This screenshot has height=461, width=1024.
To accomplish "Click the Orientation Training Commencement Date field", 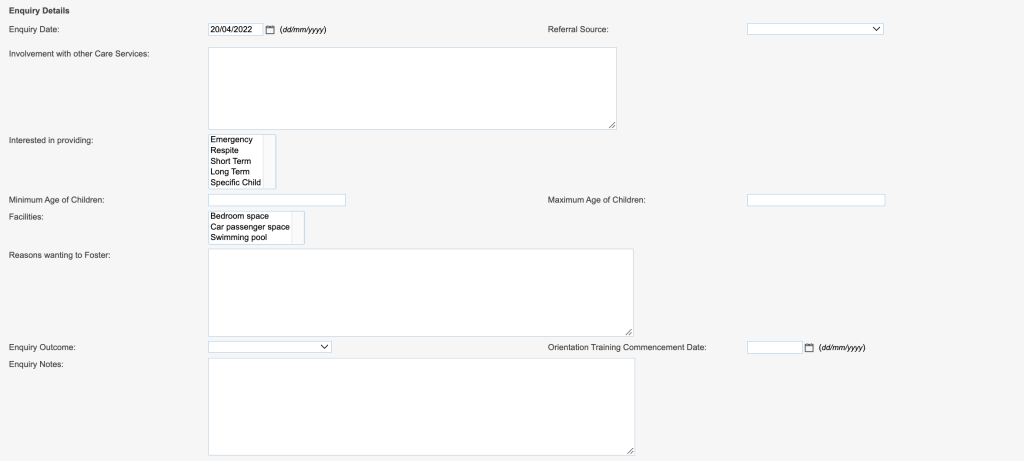I will [x=775, y=347].
